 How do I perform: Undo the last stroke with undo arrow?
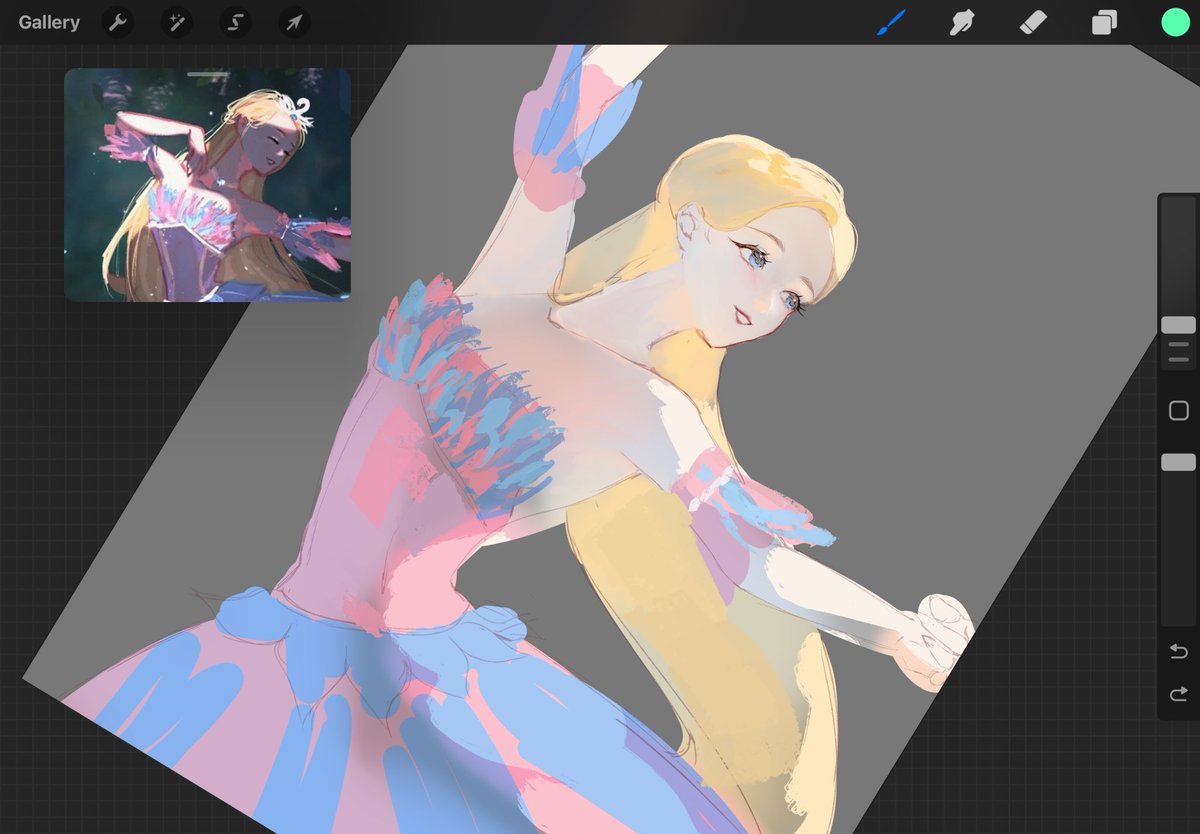[1178, 652]
